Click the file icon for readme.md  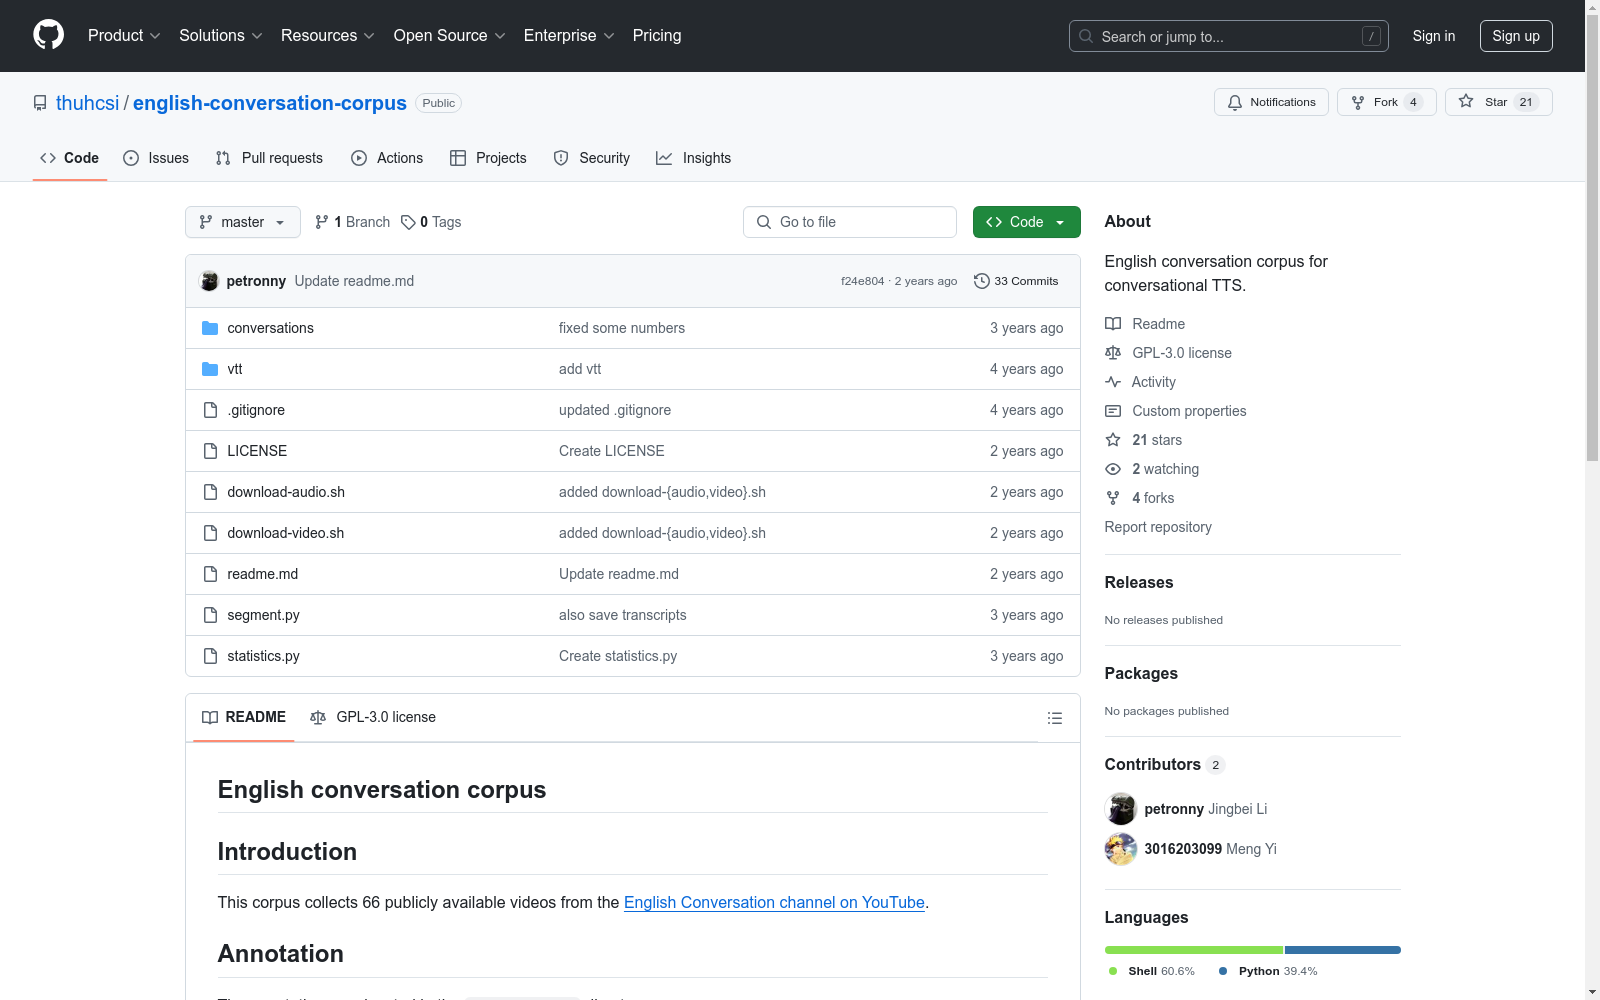point(210,574)
